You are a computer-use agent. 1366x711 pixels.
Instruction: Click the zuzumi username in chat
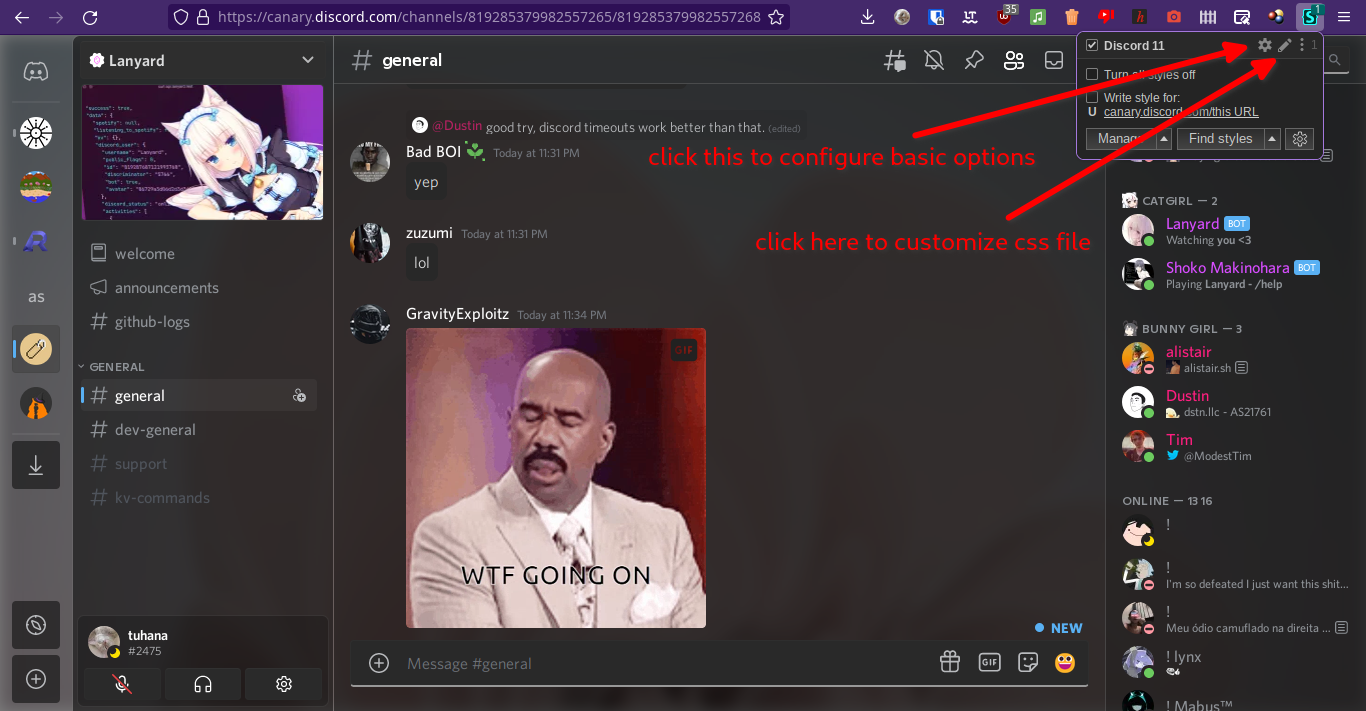pos(429,233)
